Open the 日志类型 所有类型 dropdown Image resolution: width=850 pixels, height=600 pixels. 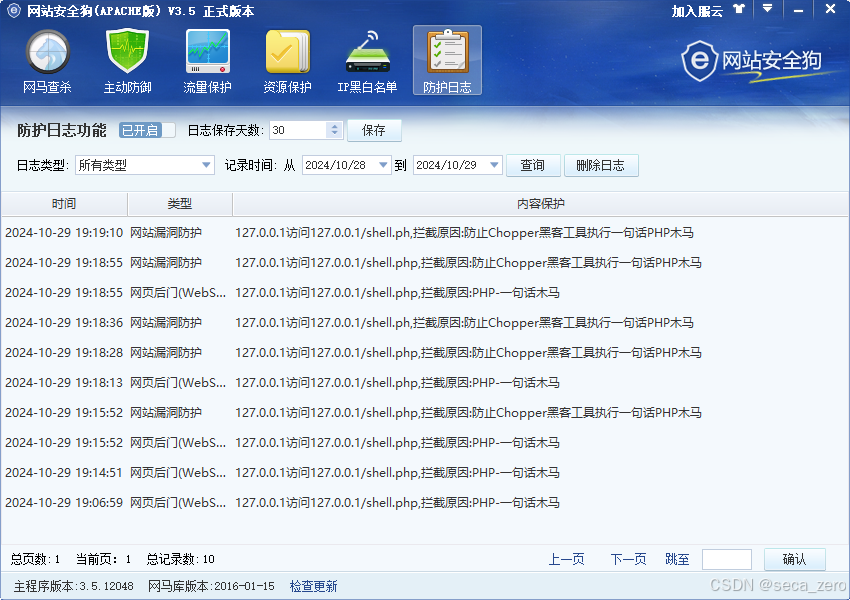point(145,165)
